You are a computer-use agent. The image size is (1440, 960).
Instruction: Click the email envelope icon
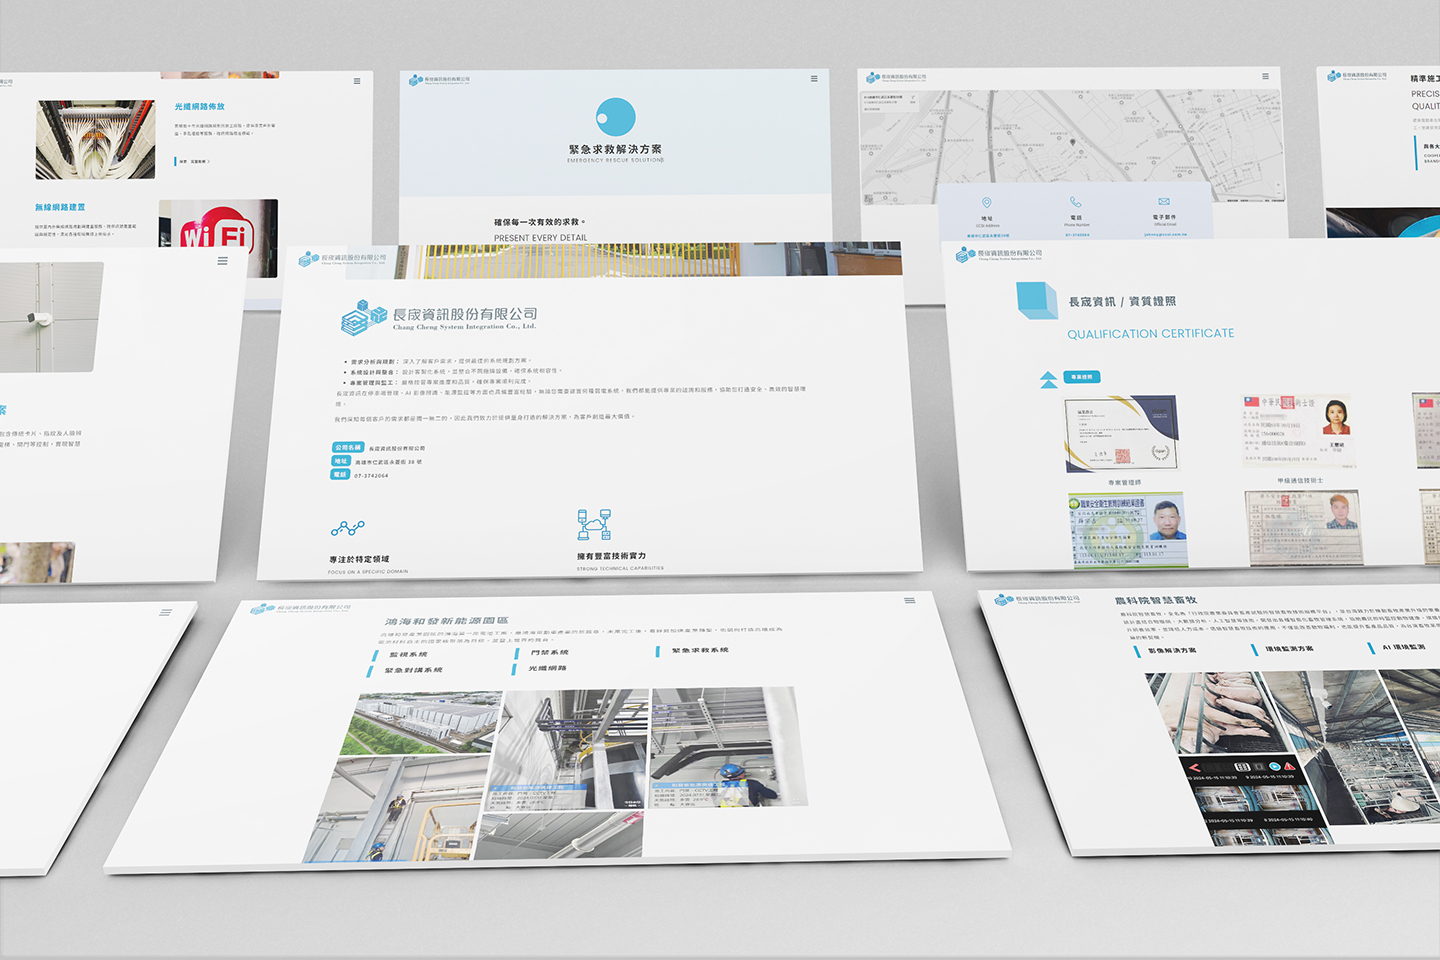click(x=1164, y=202)
